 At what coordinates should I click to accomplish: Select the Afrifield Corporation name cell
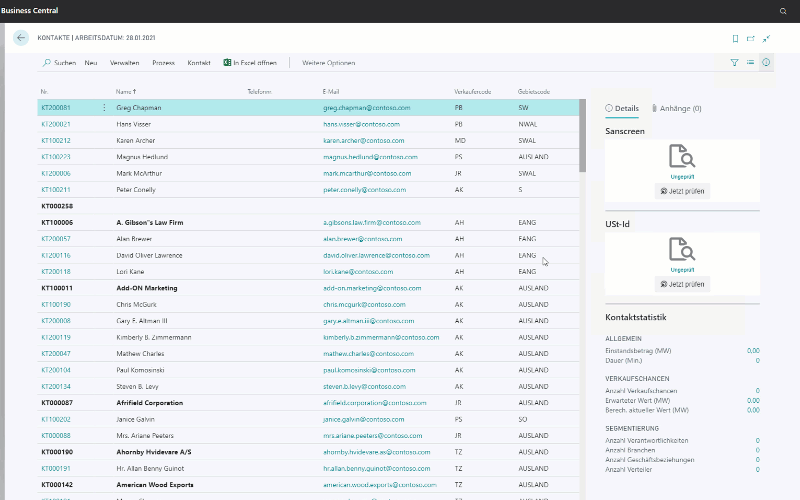(149, 403)
